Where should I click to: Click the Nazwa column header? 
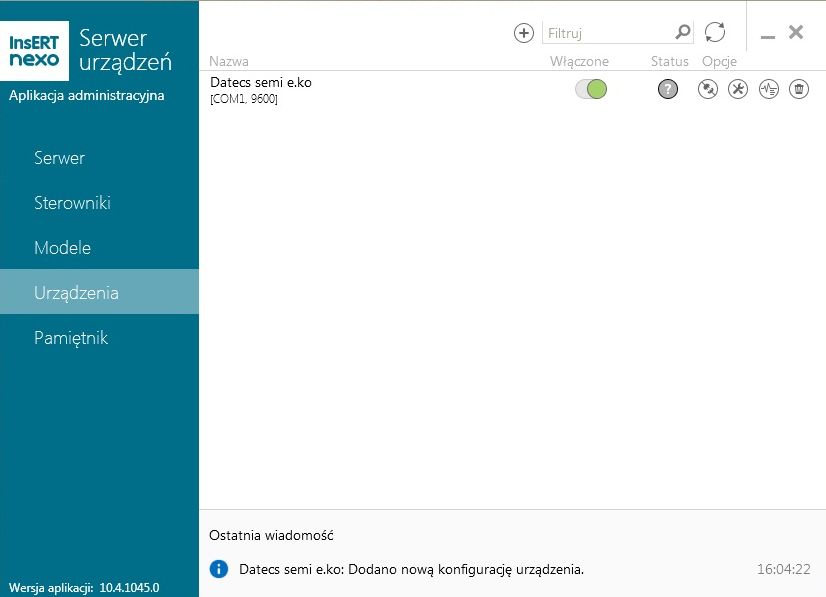click(229, 62)
